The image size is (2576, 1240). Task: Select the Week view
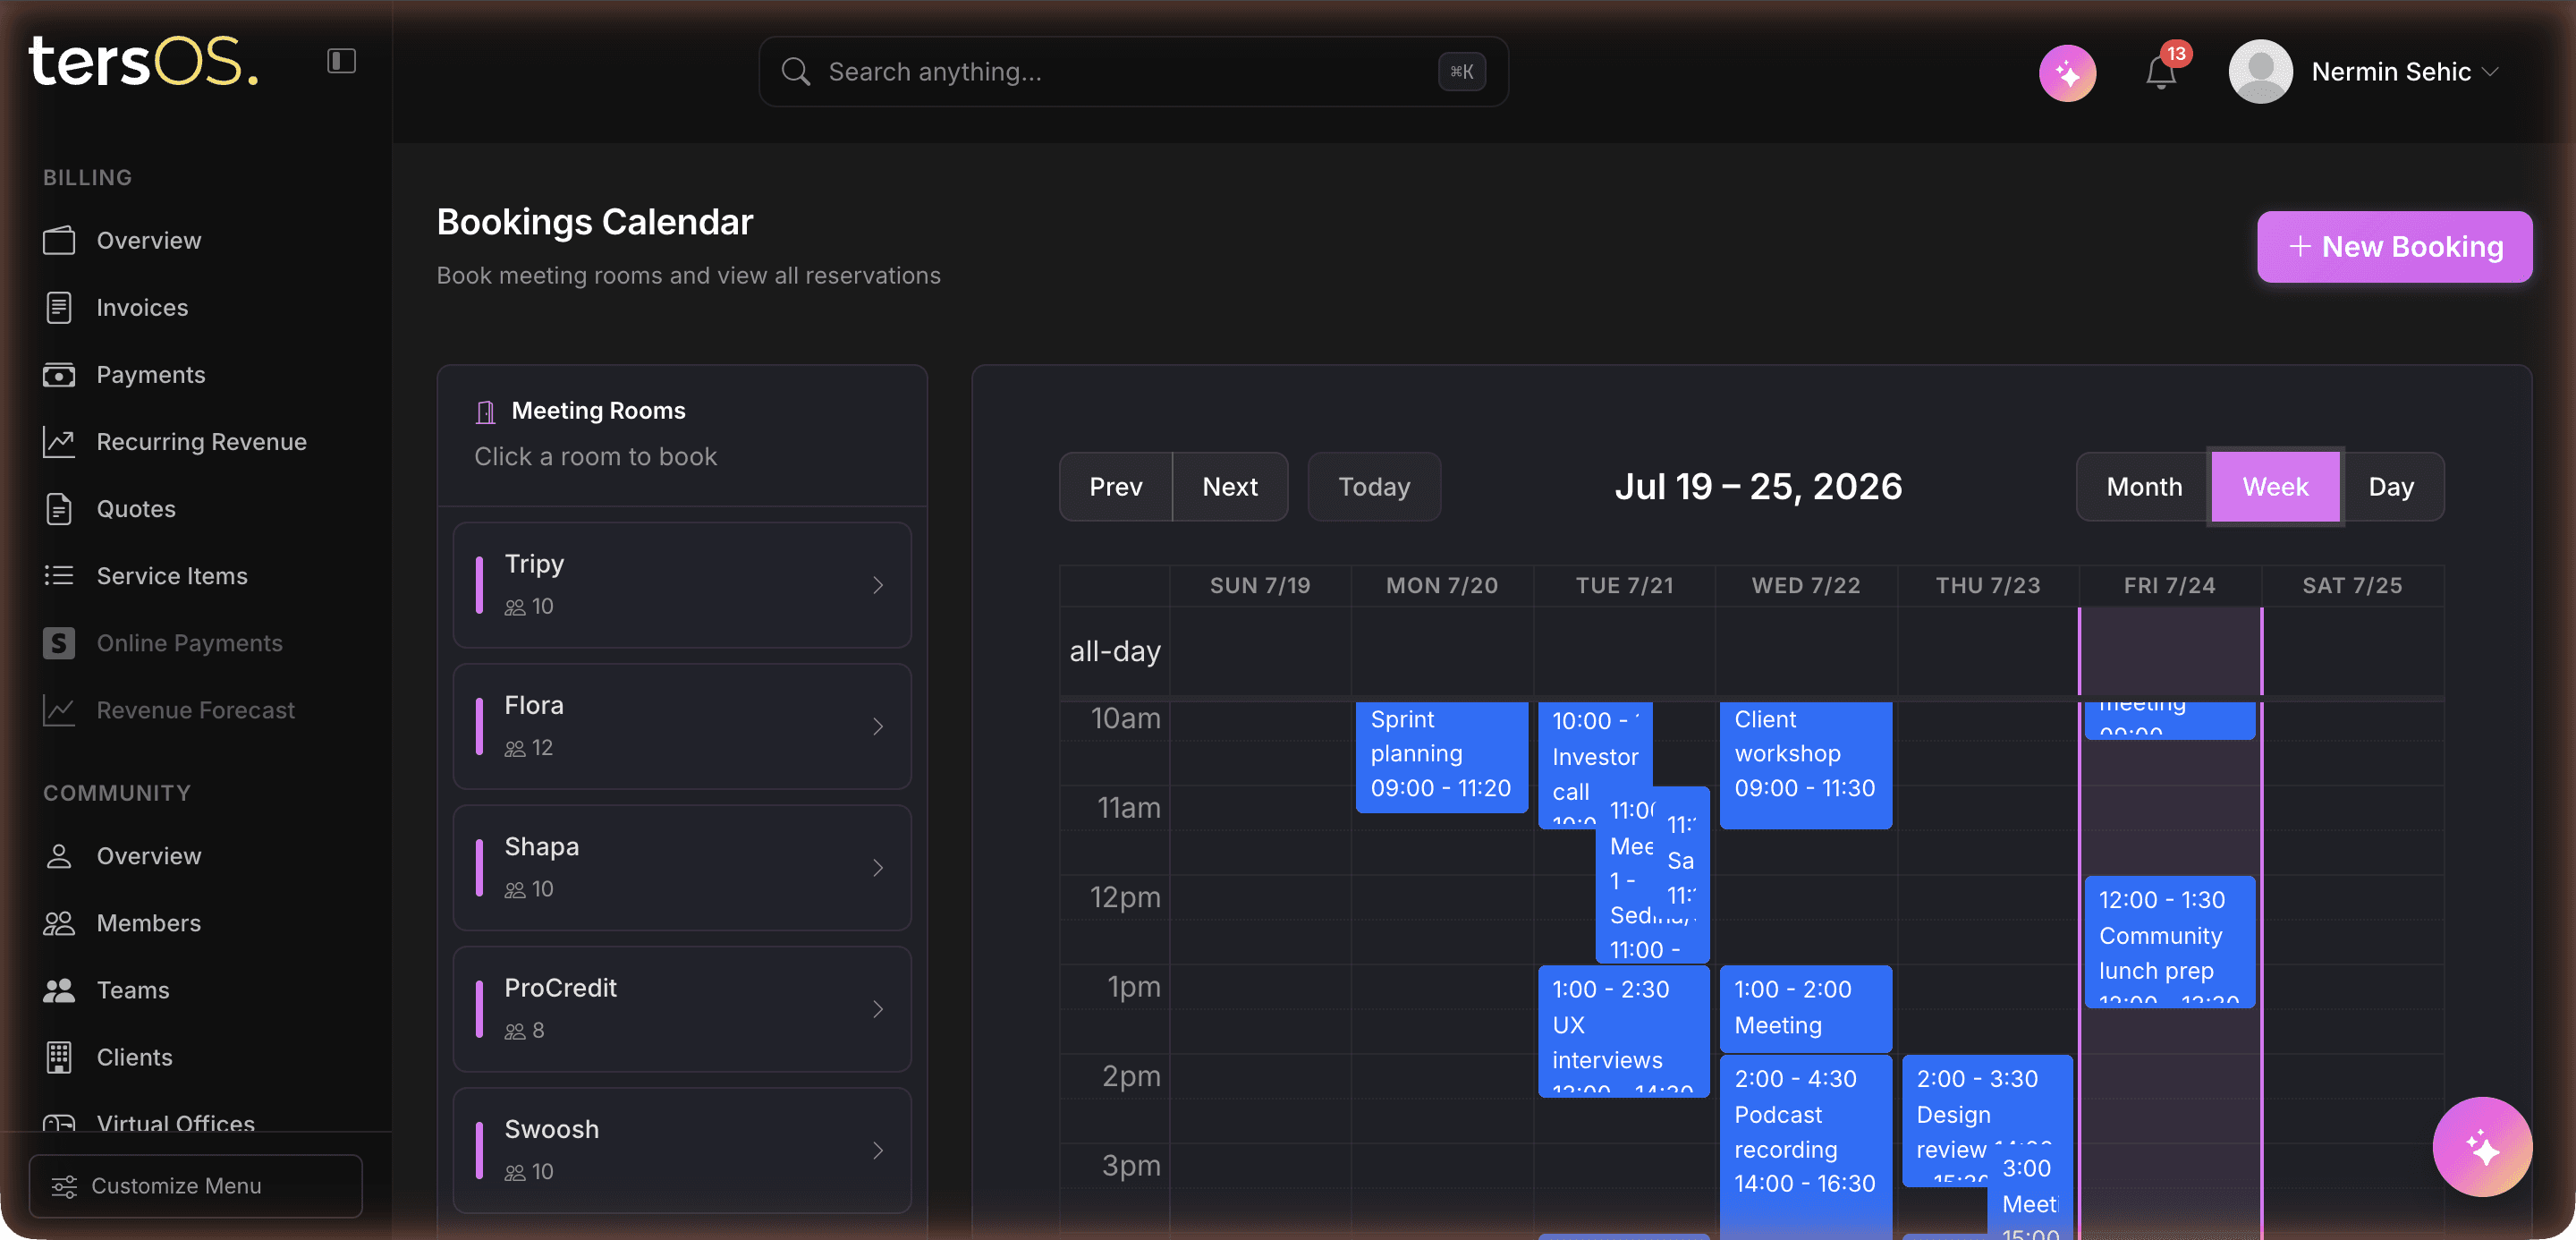pos(2275,487)
